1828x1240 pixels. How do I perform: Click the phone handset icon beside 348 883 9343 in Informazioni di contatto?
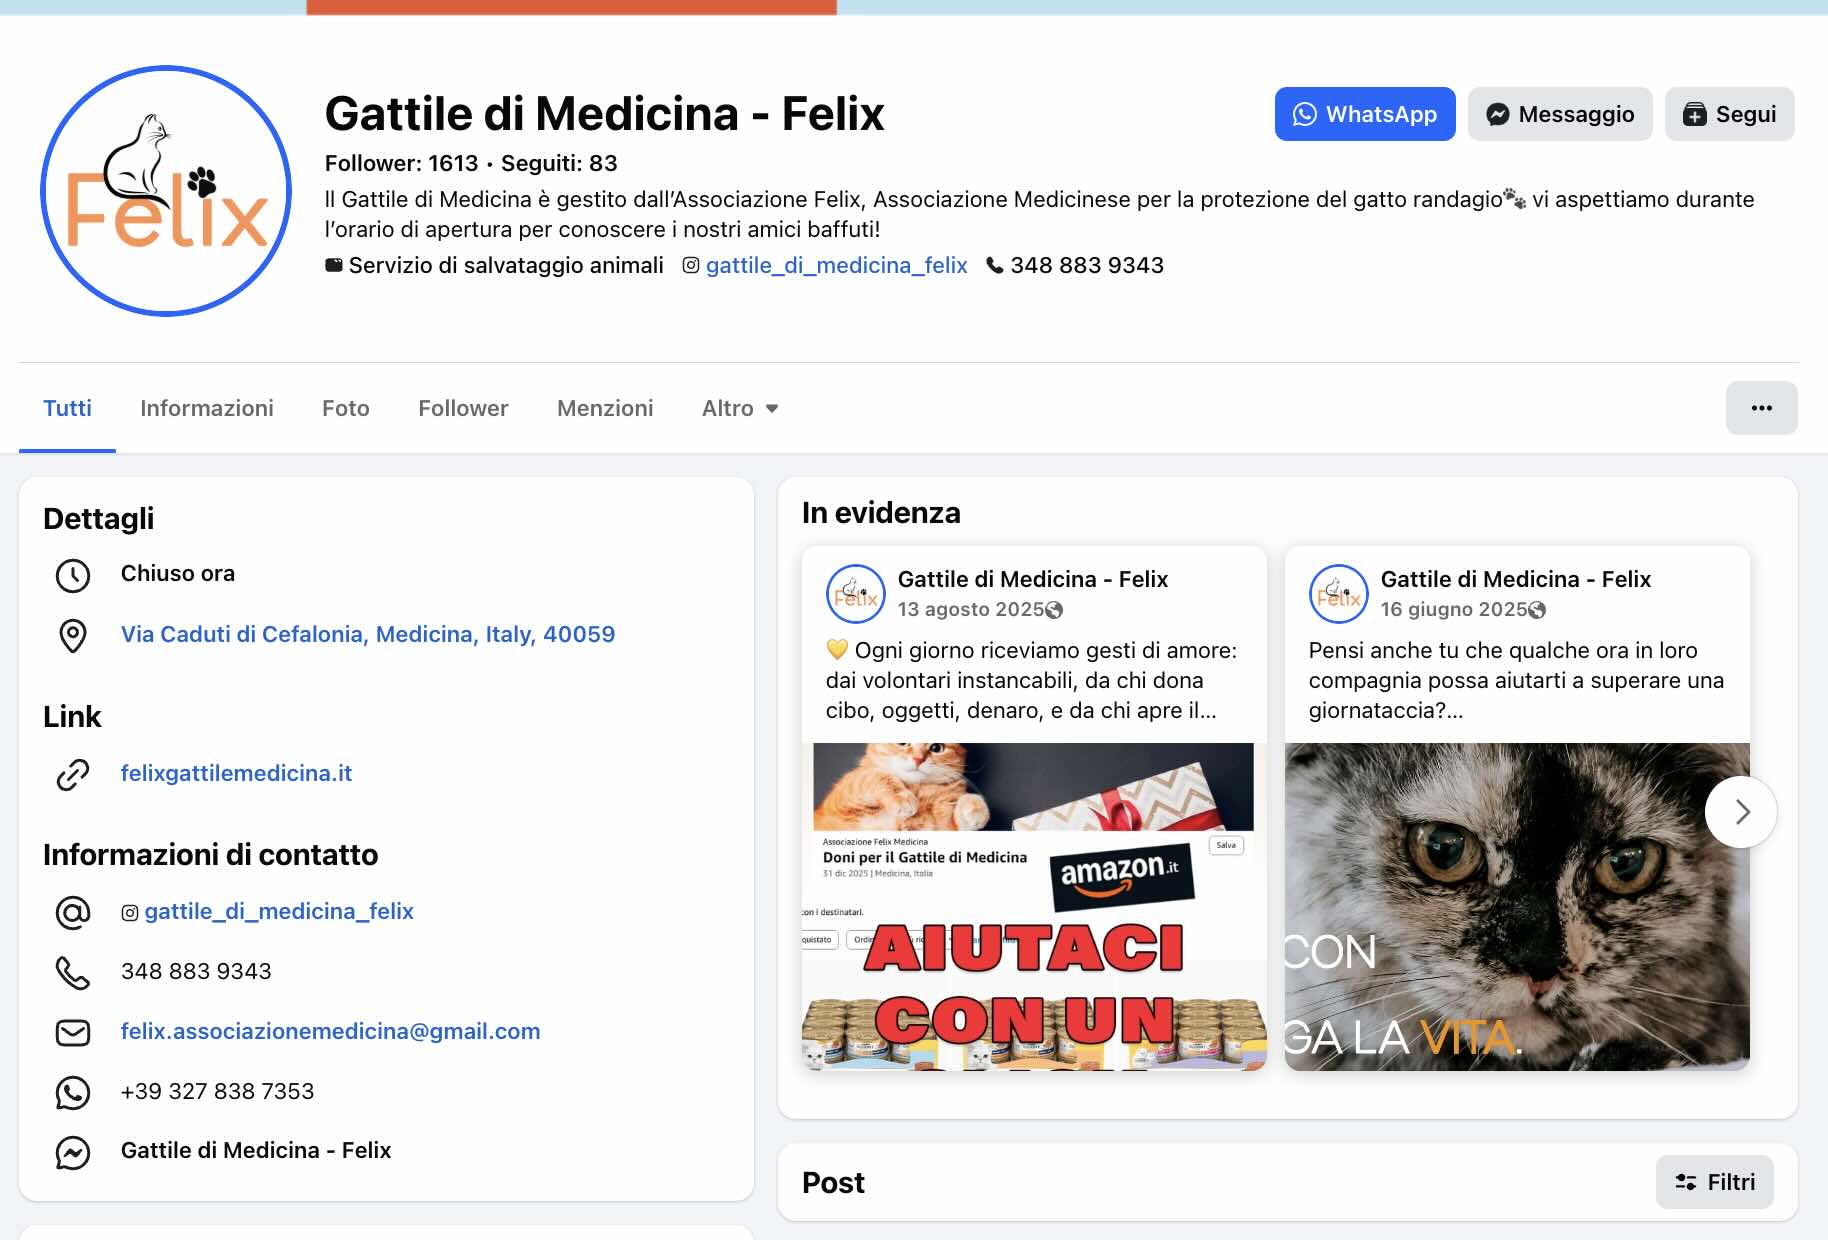pos(73,972)
